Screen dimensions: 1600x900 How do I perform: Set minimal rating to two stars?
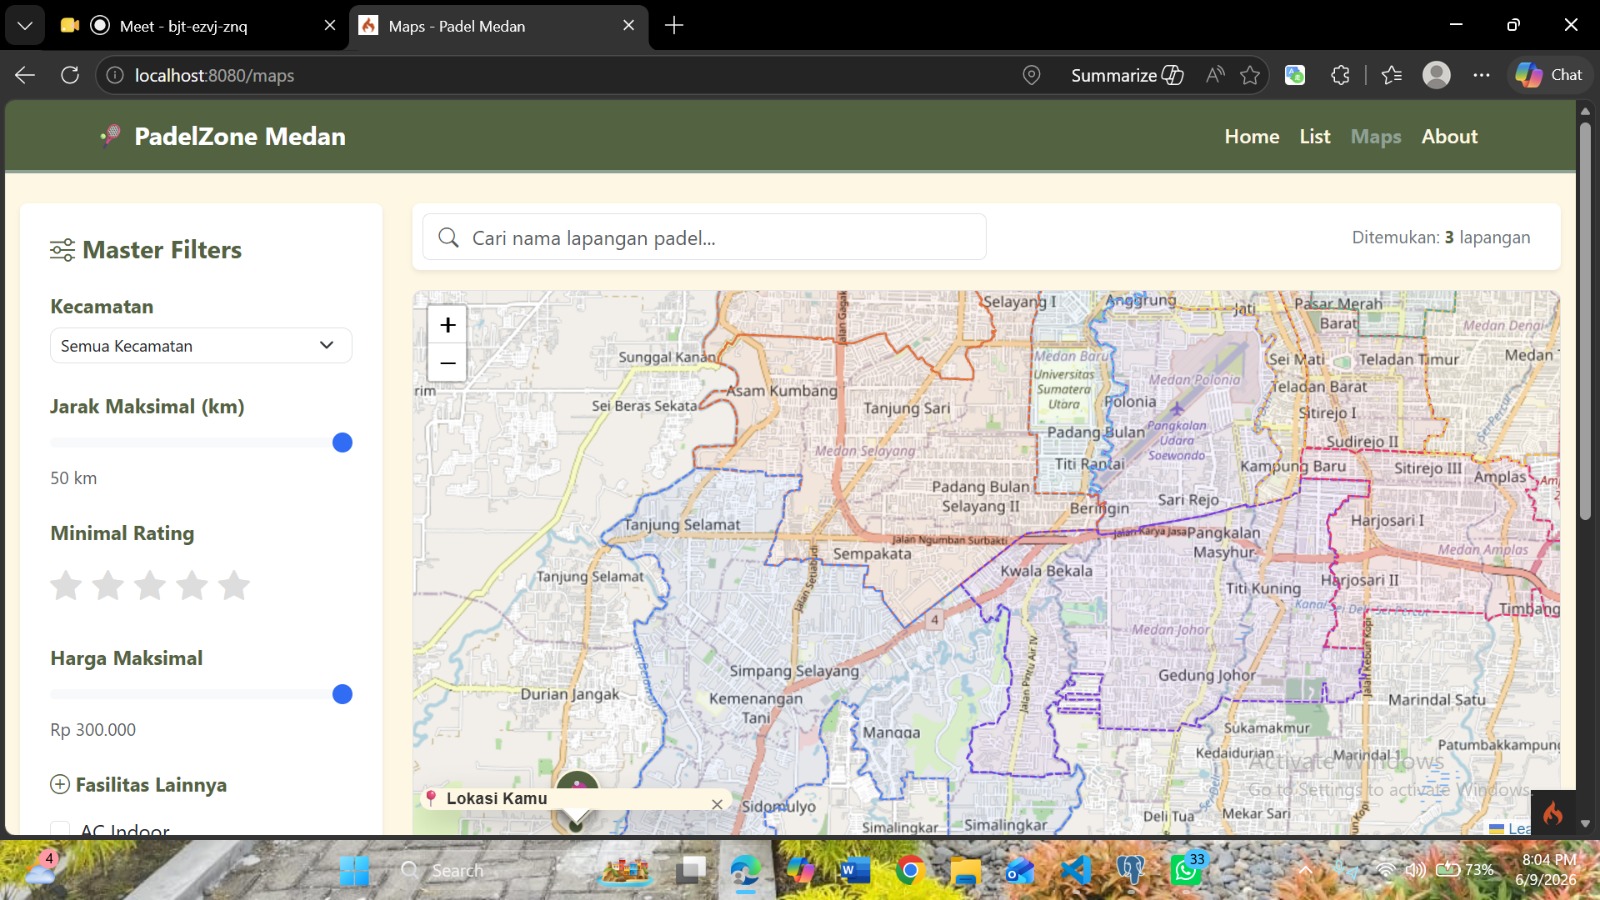coord(108,585)
